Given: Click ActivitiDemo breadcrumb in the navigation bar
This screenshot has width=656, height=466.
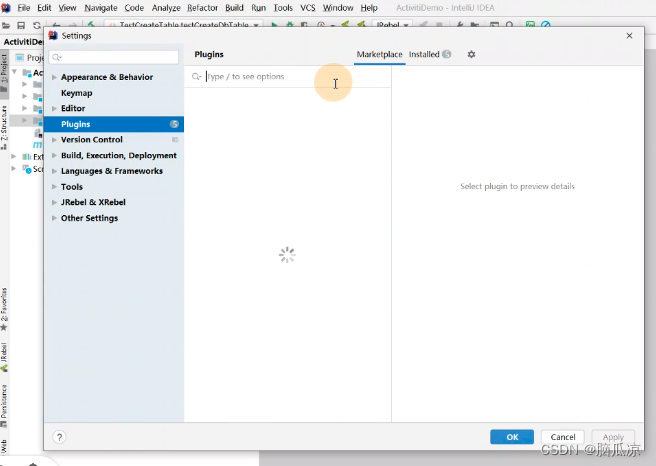Looking at the screenshot, I should pos(23,42).
